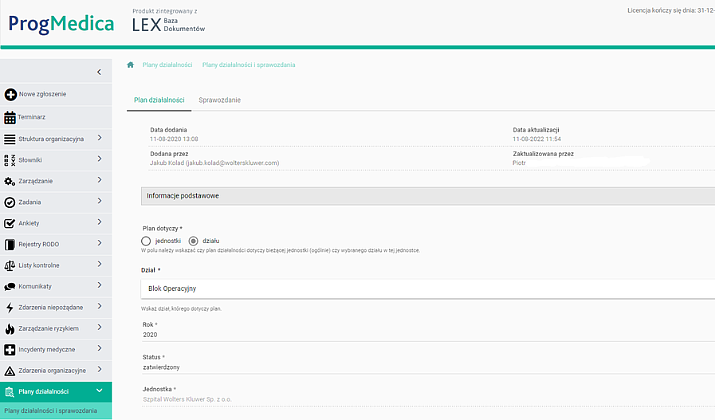Click the Incydenty medyczne icon
The image size is (715, 420).
[x=11, y=350]
